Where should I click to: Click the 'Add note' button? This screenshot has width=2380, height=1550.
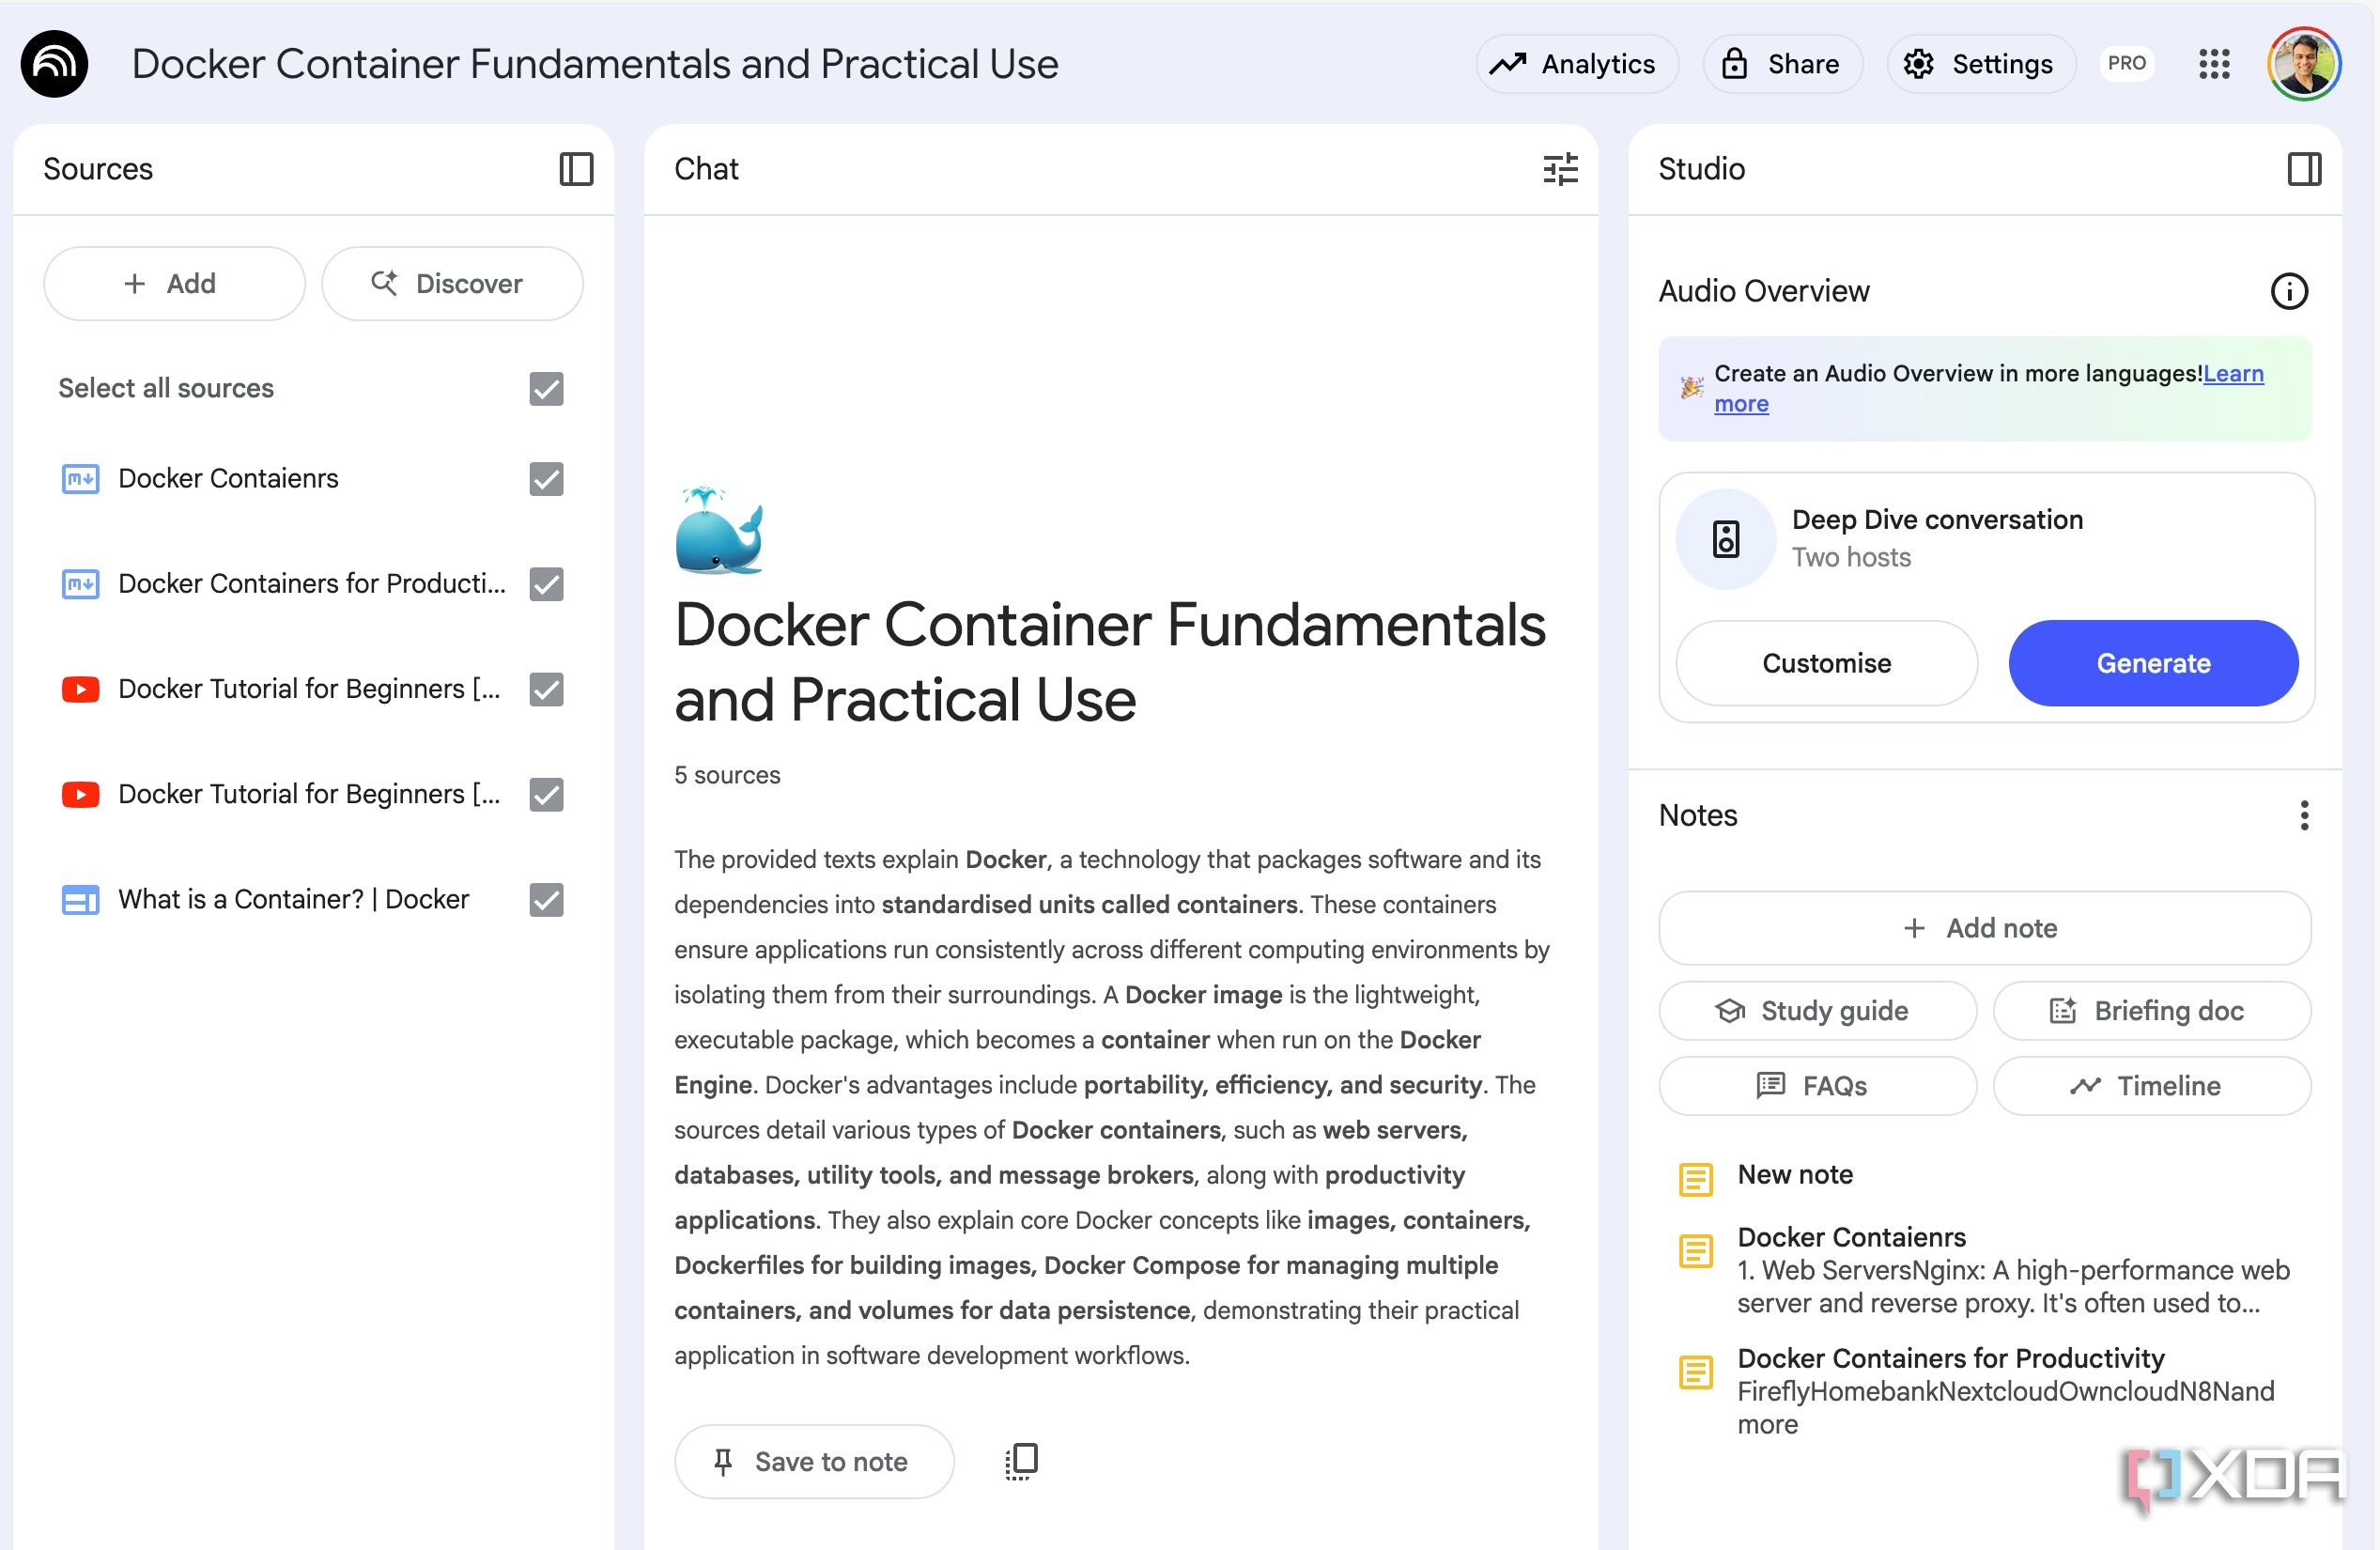pos(1984,928)
